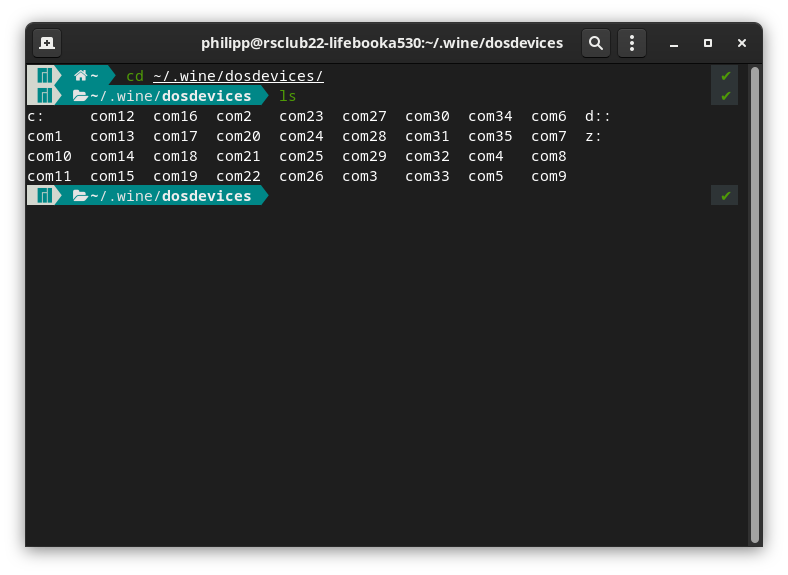788x575 pixels.
Task: Click the 'ls' command text
Action: click(287, 96)
